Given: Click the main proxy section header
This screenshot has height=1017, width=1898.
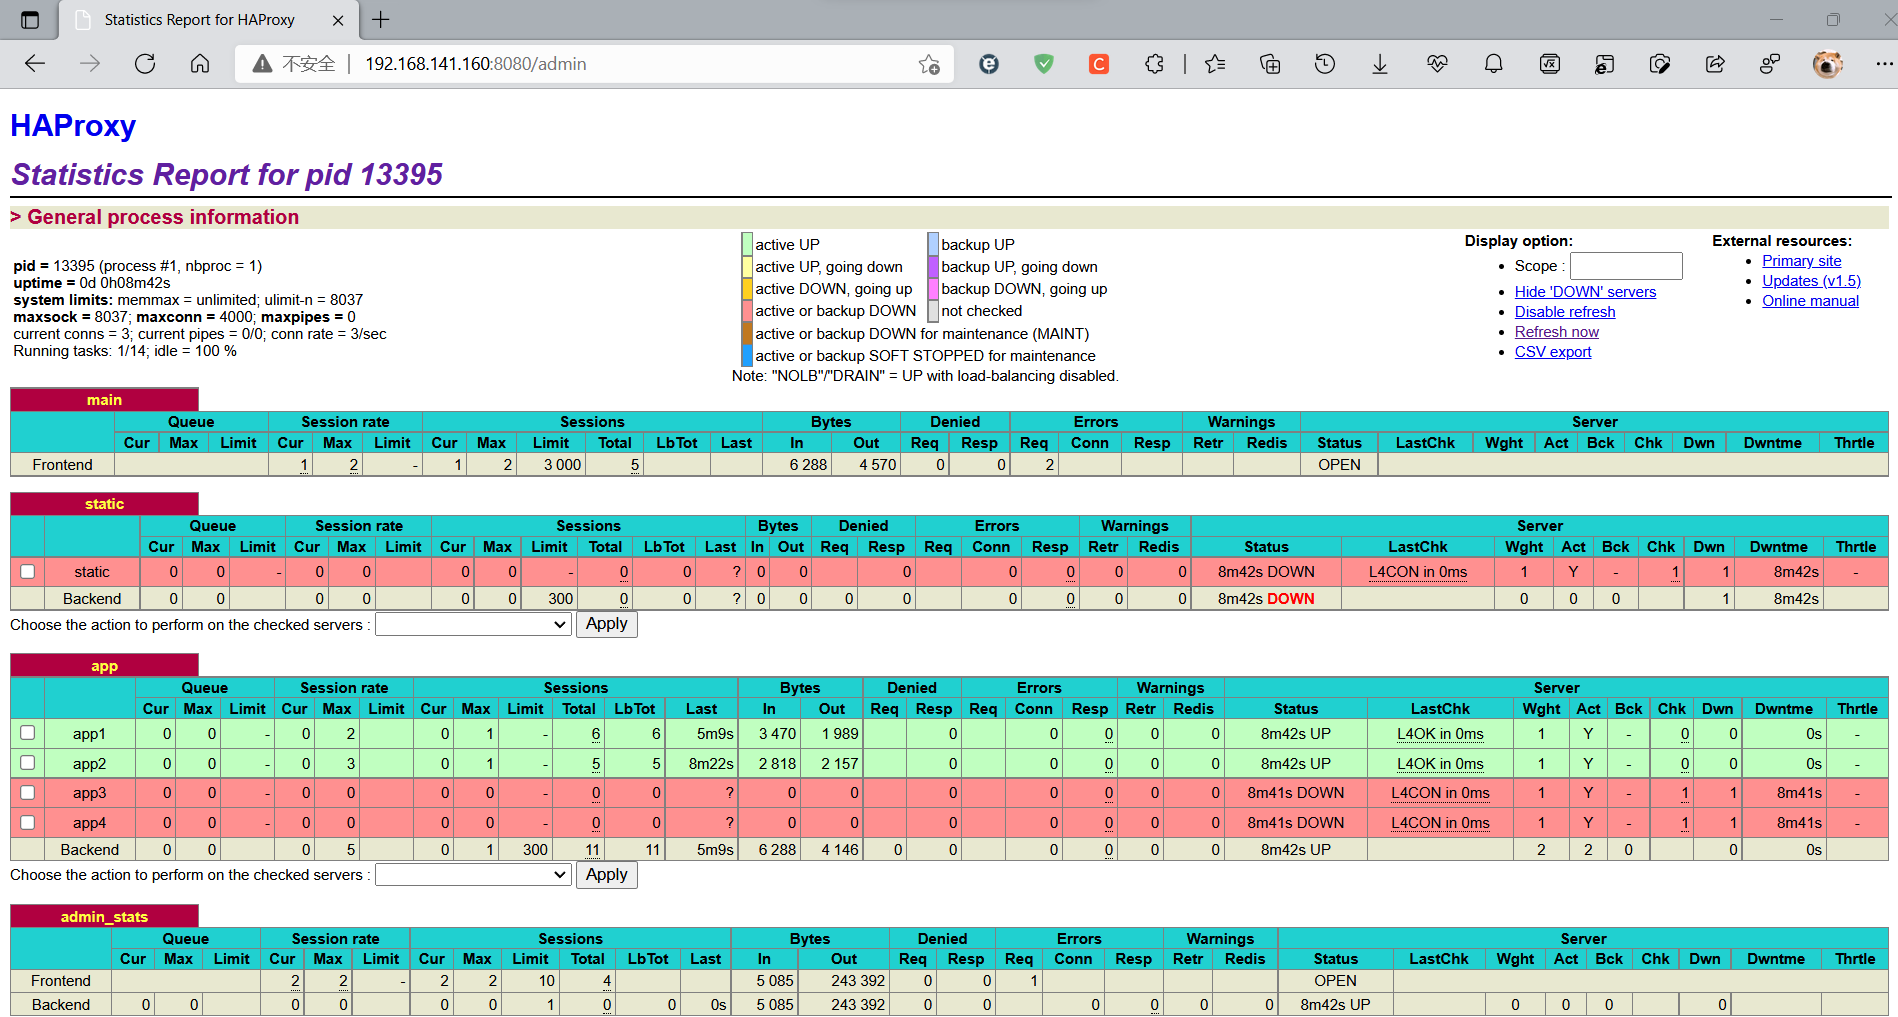Looking at the screenshot, I should pos(104,400).
